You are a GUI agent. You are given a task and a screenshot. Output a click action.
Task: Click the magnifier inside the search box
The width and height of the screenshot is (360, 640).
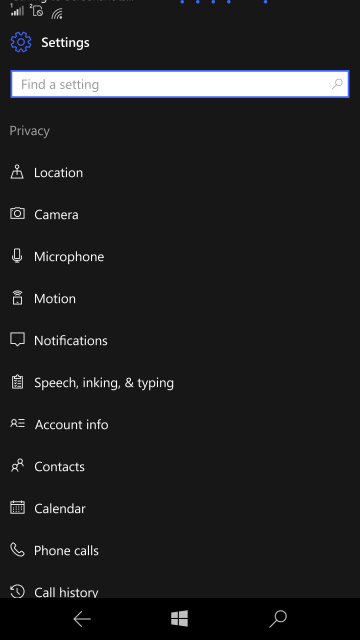(x=337, y=84)
